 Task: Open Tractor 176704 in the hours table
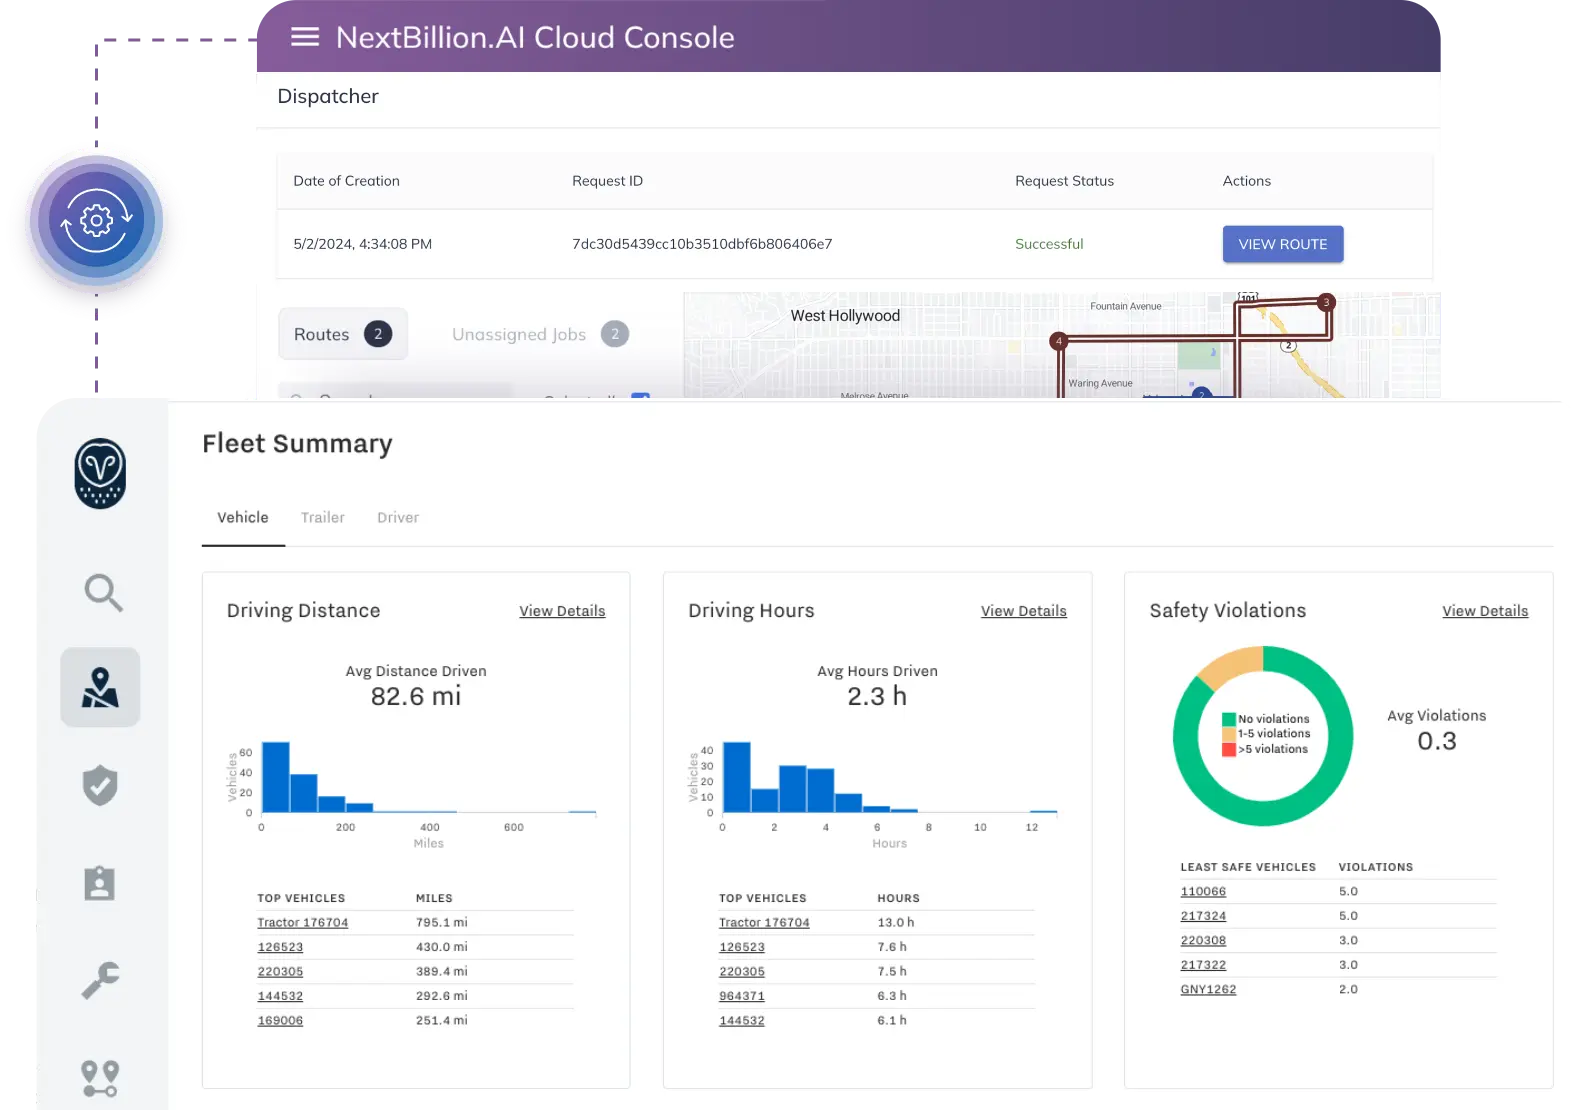[764, 922]
